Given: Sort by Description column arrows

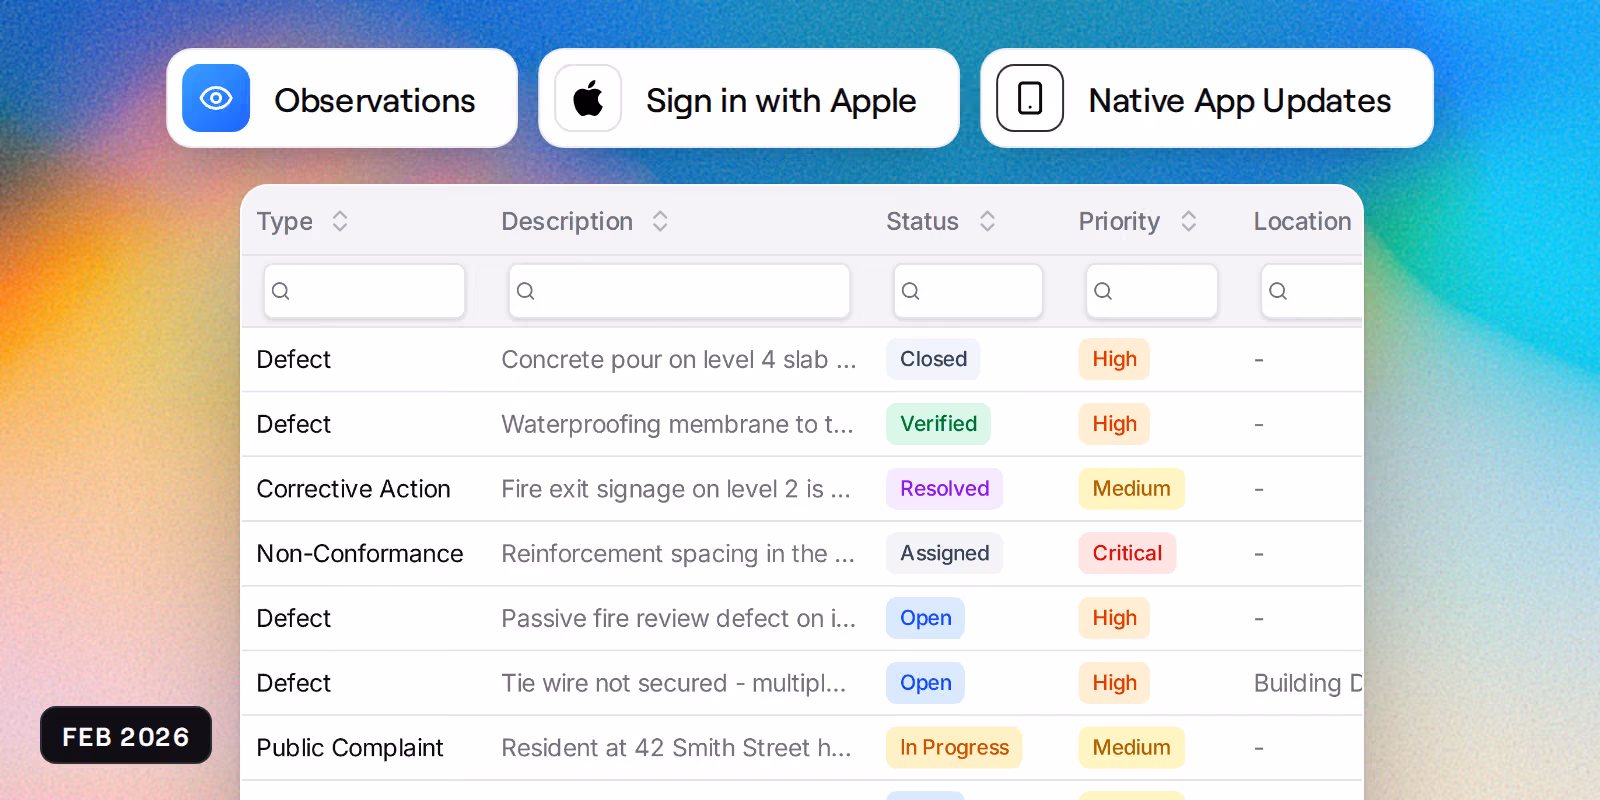Looking at the screenshot, I should coord(660,221).
